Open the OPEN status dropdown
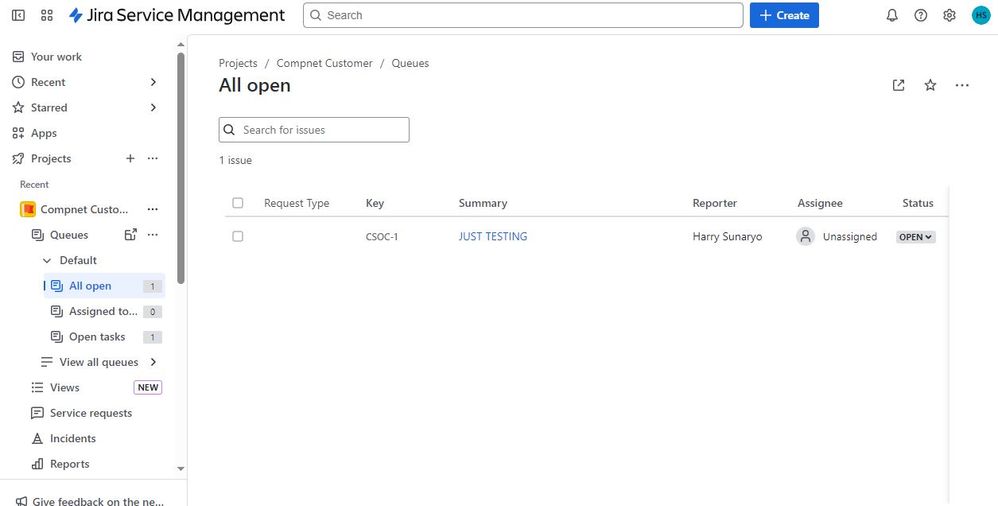Viewport: 998px width, 506px height. (x=916, y=237)
